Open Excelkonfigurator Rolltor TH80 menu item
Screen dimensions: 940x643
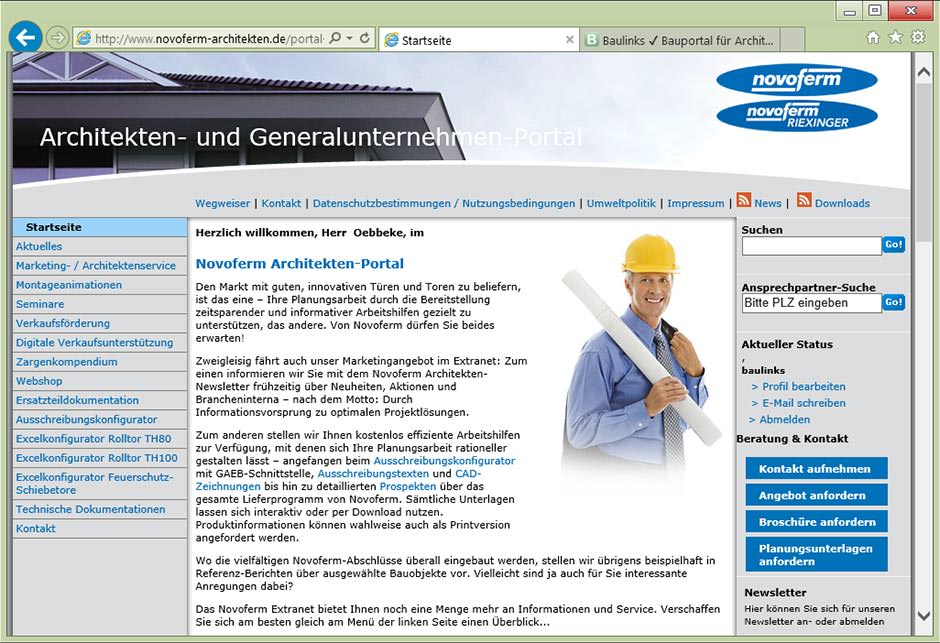100,438
